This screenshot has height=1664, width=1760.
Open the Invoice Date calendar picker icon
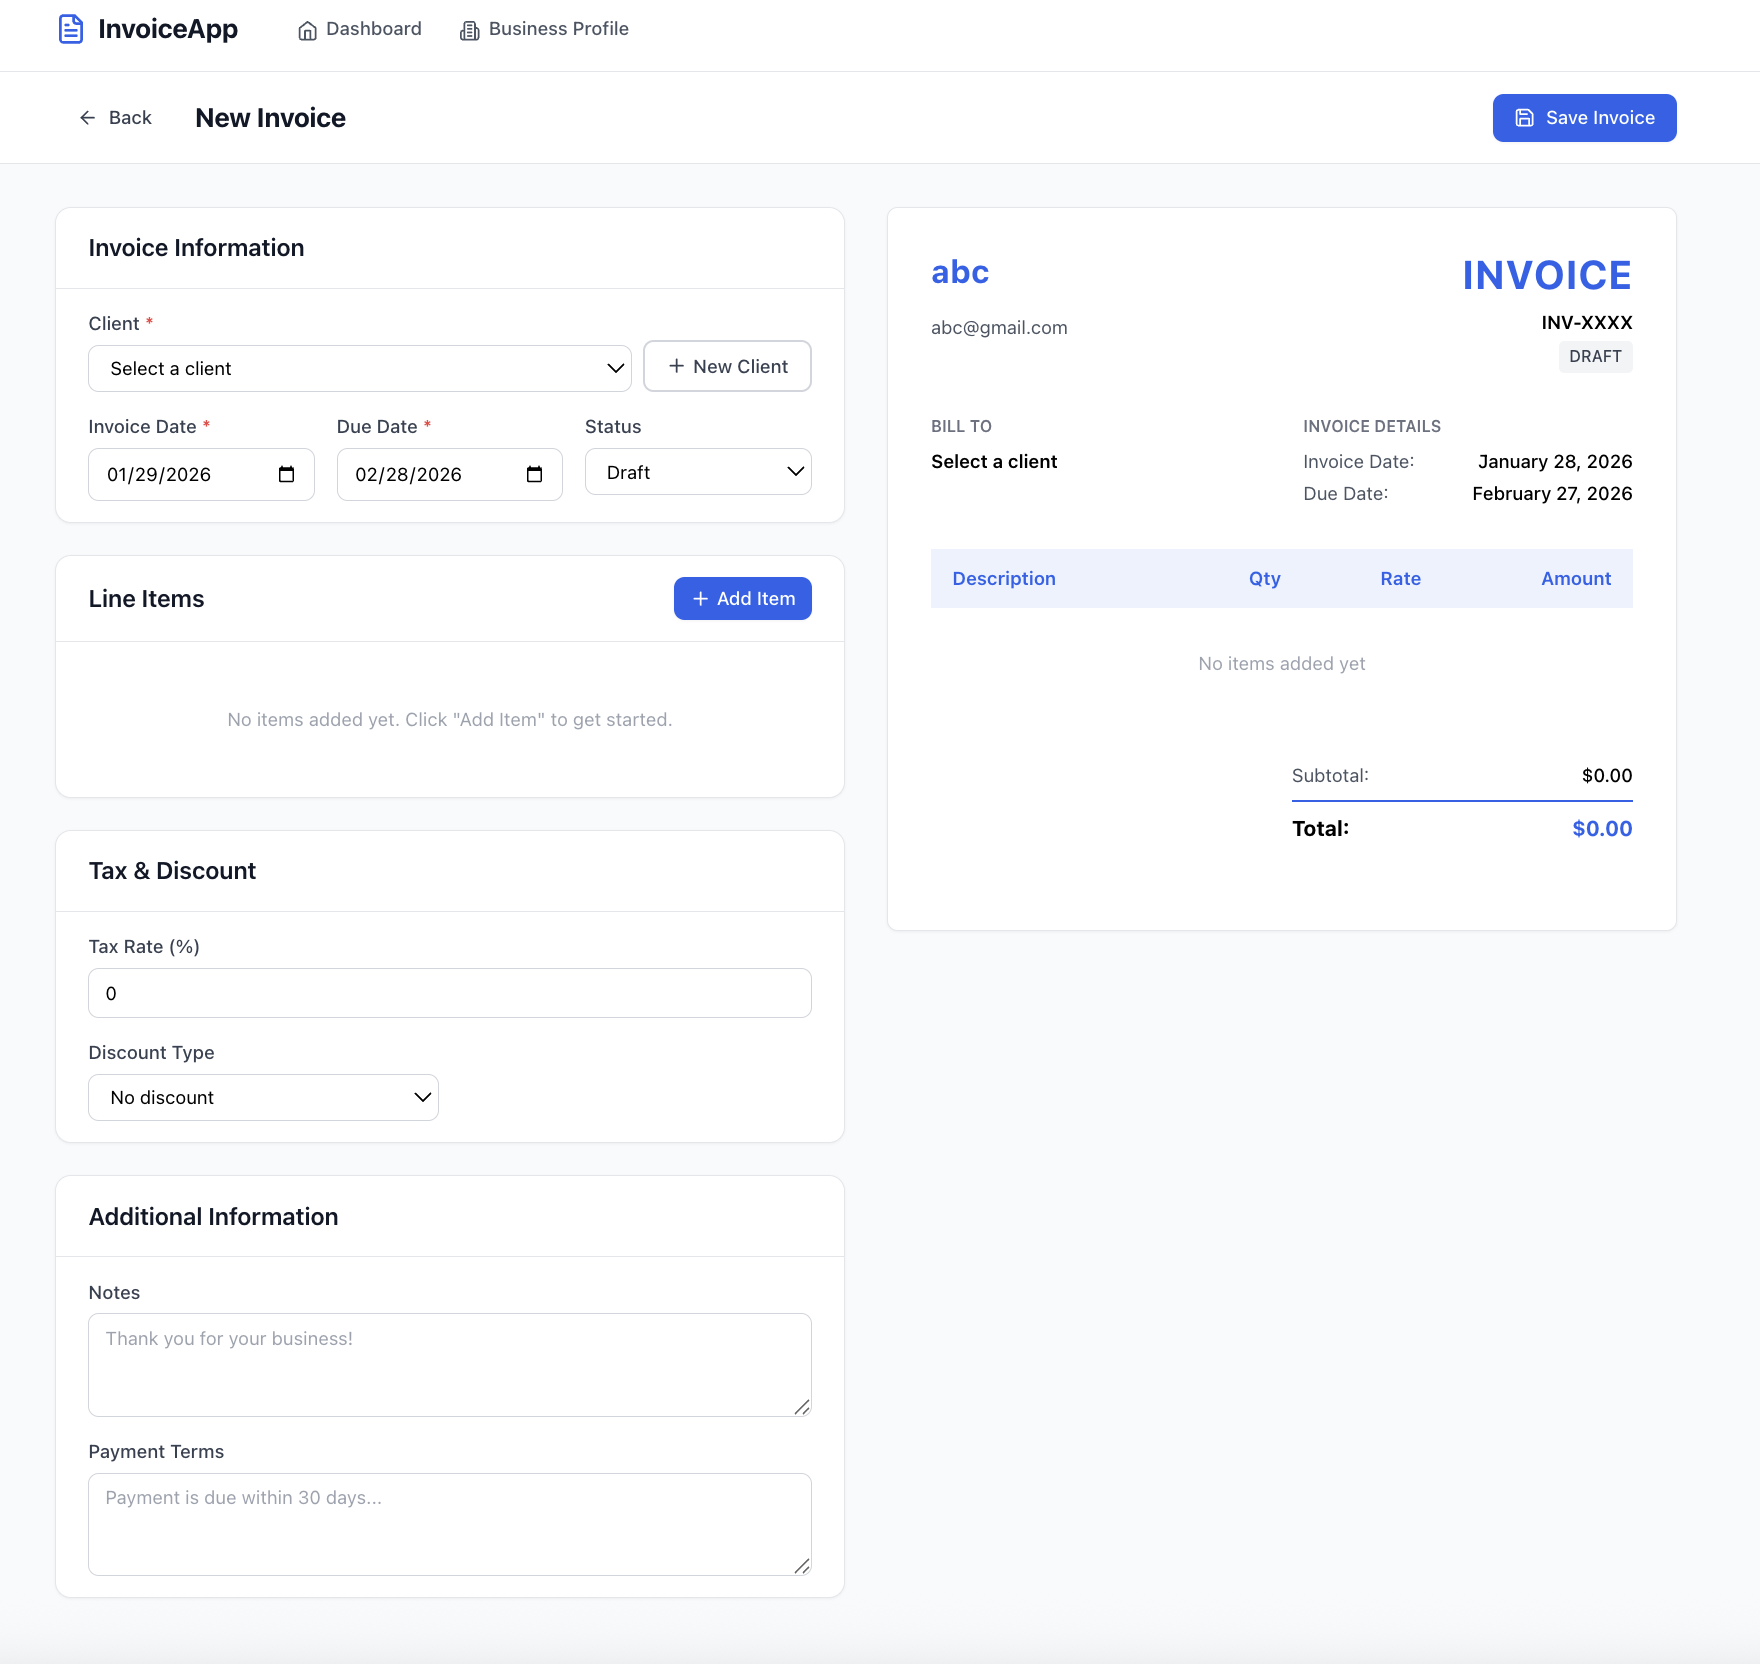pyautogui.click(x=288, y=474)
